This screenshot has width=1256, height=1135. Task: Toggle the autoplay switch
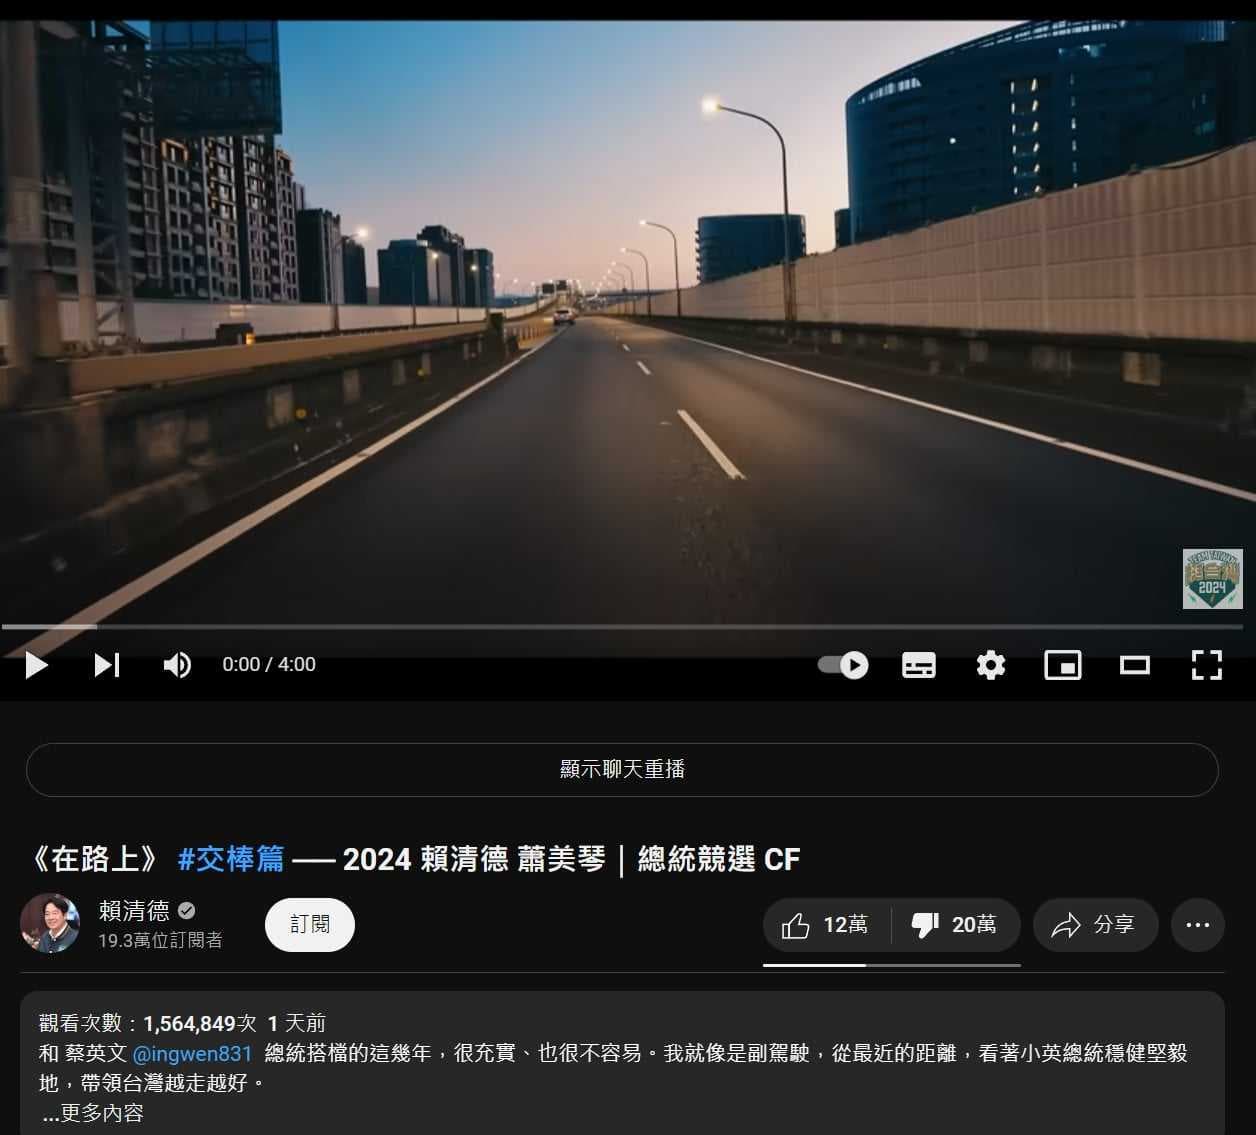[843, 665]
